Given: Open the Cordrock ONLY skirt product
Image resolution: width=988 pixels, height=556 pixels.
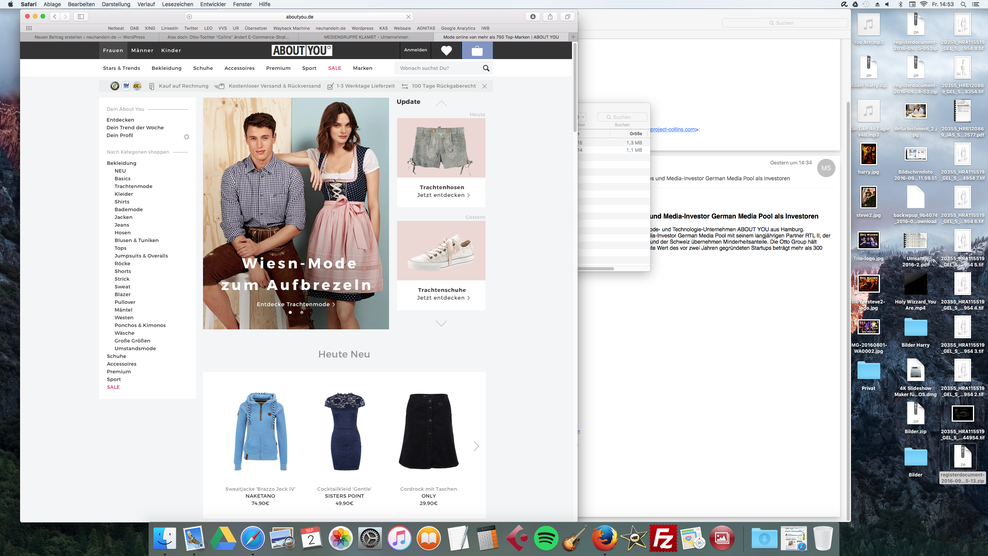Looking at the screenshot, I should [x=428, y=431].
